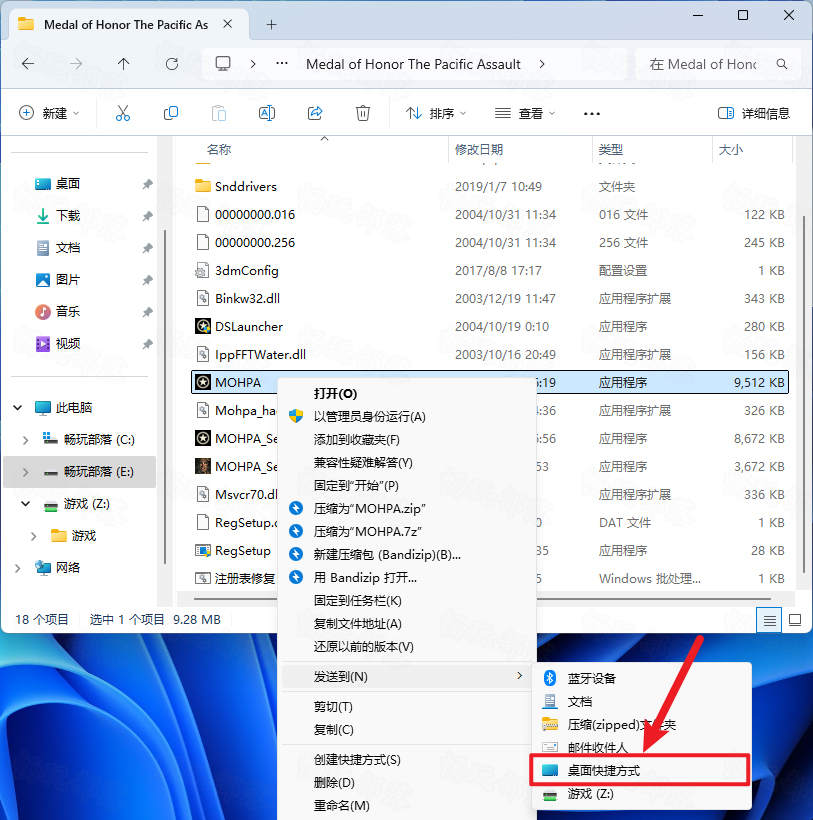This screenshot has height=820, width=813.
Task: Click the MOHPA application icon
Action: pos(202,382)
